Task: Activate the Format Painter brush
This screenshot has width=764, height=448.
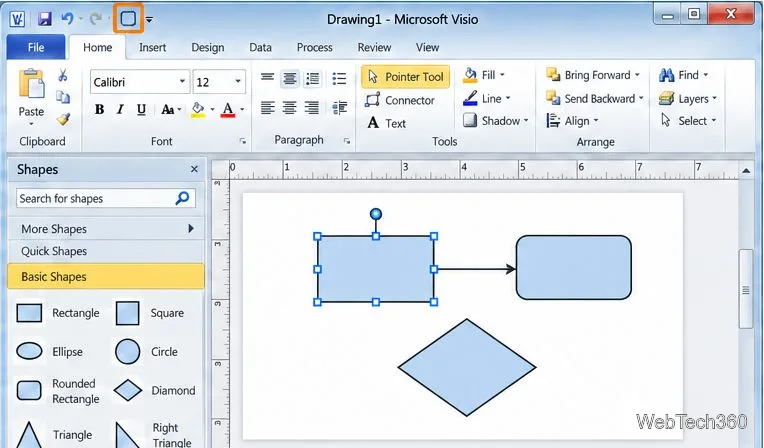Action: click(63, 118)
